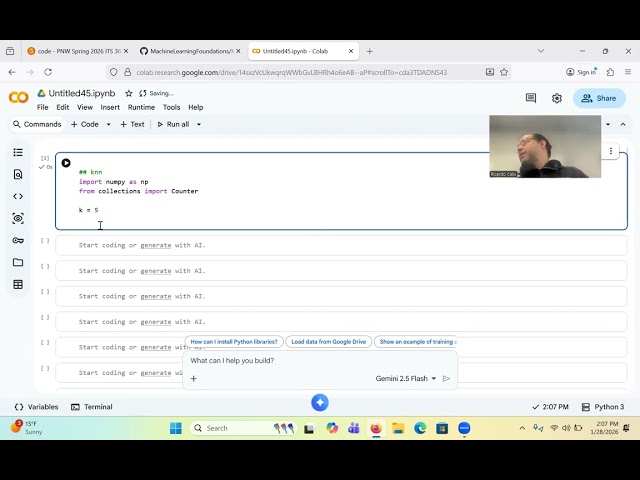Collapse the header with the chevron up arrow
The width and height of the screenshot is (640, 480).
(623, 124)
